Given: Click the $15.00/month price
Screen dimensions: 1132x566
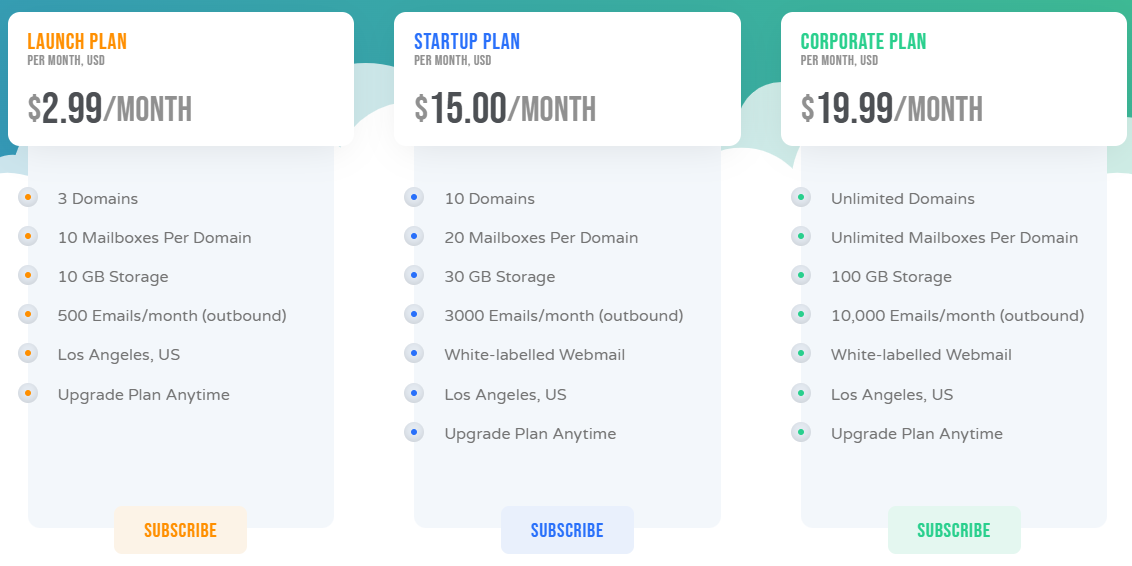Looking at the screenshot, I should point(505,109).
